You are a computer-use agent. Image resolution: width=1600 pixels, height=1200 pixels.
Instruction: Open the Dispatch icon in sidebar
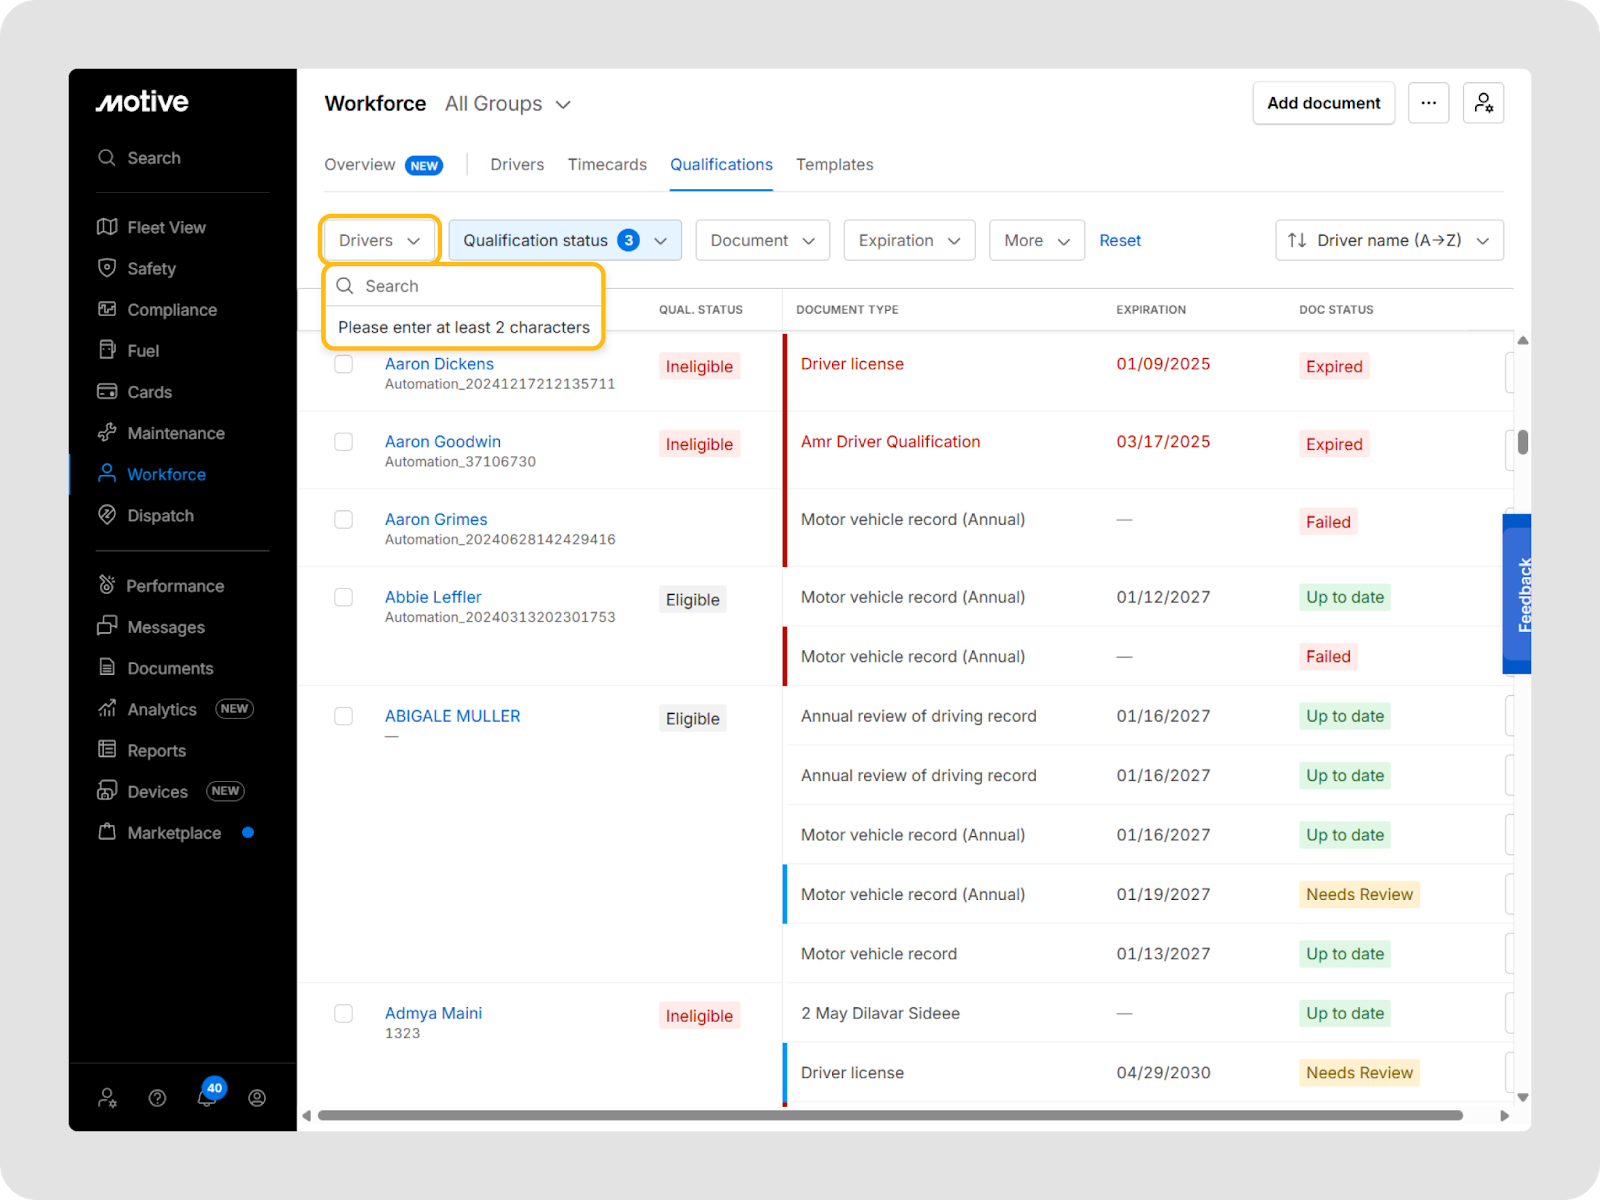(107, 515)
